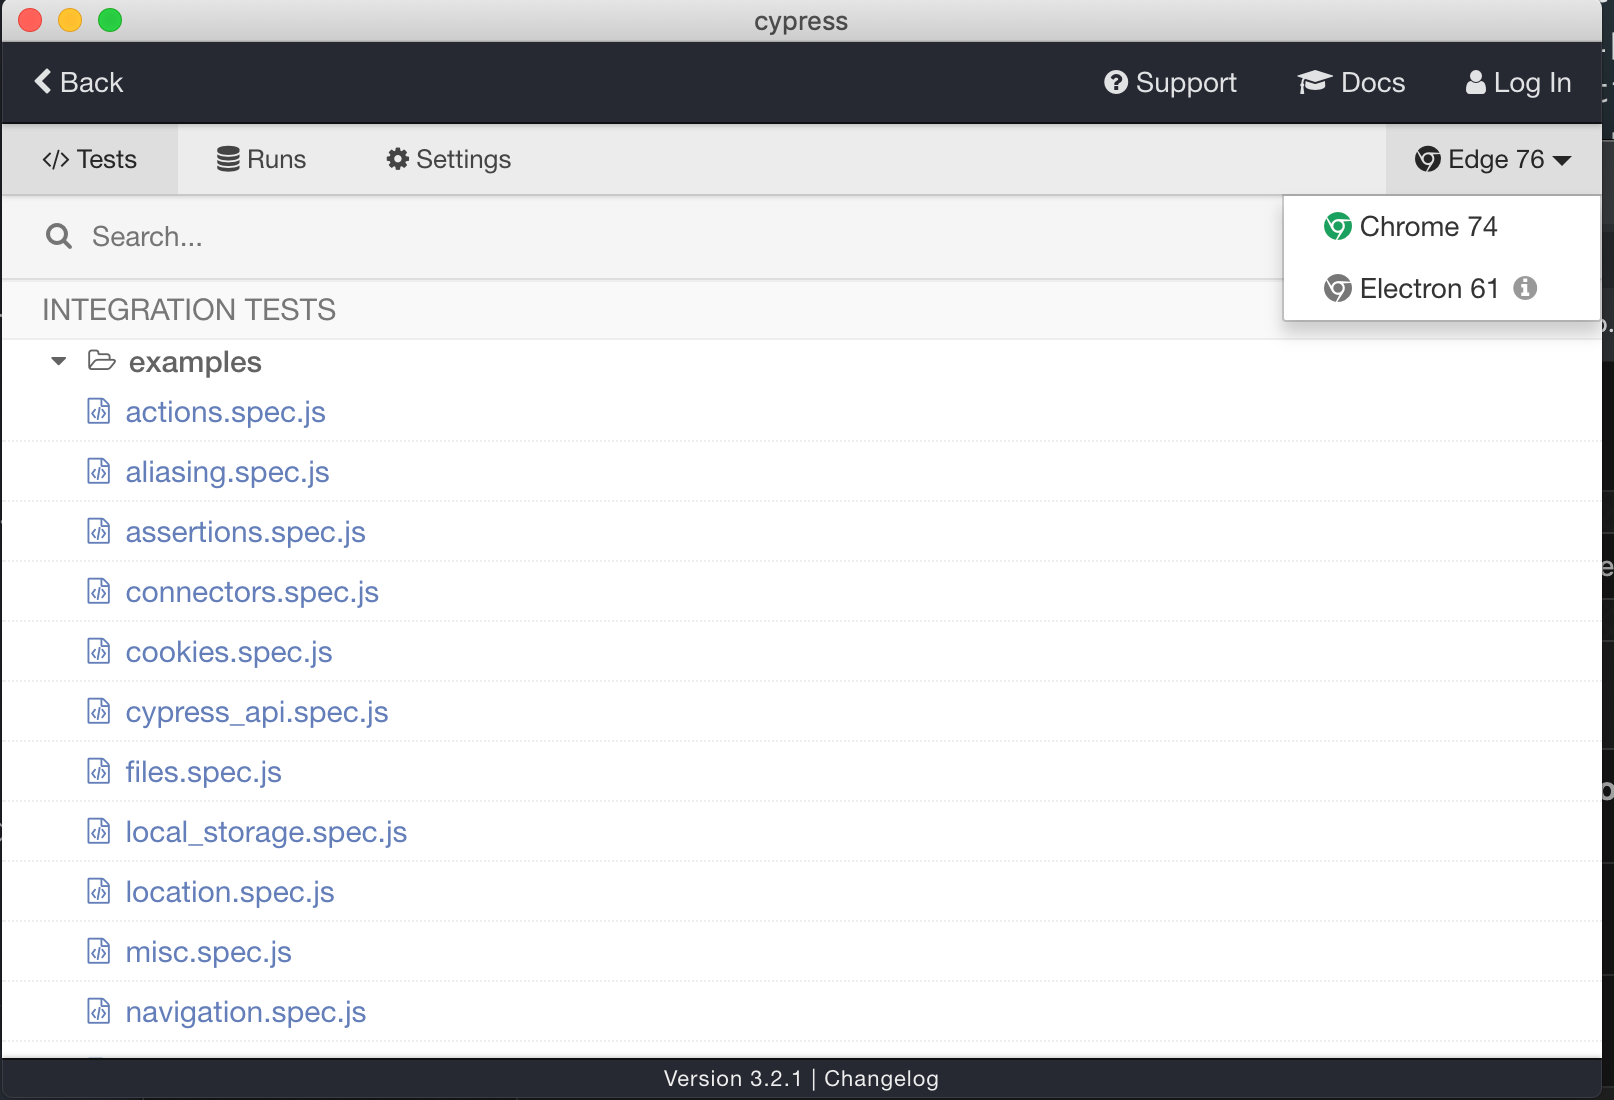Viewport: 1614px width, 1100px height.
Task: Click the examples folder icon
Action: coord(101,360)
